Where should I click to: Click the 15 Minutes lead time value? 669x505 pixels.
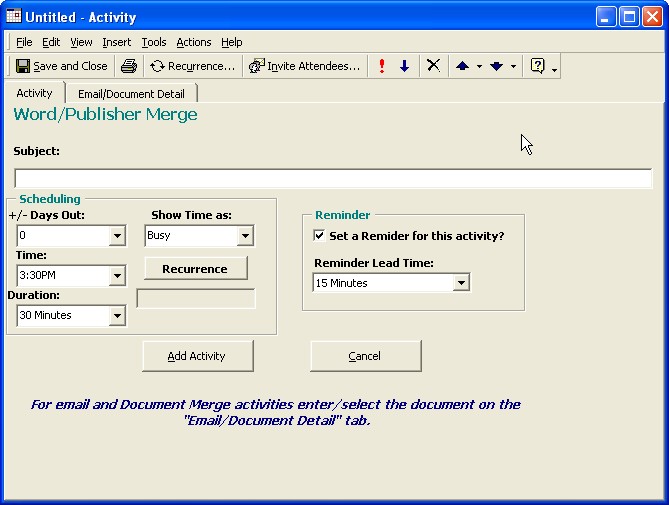point(383,283)
